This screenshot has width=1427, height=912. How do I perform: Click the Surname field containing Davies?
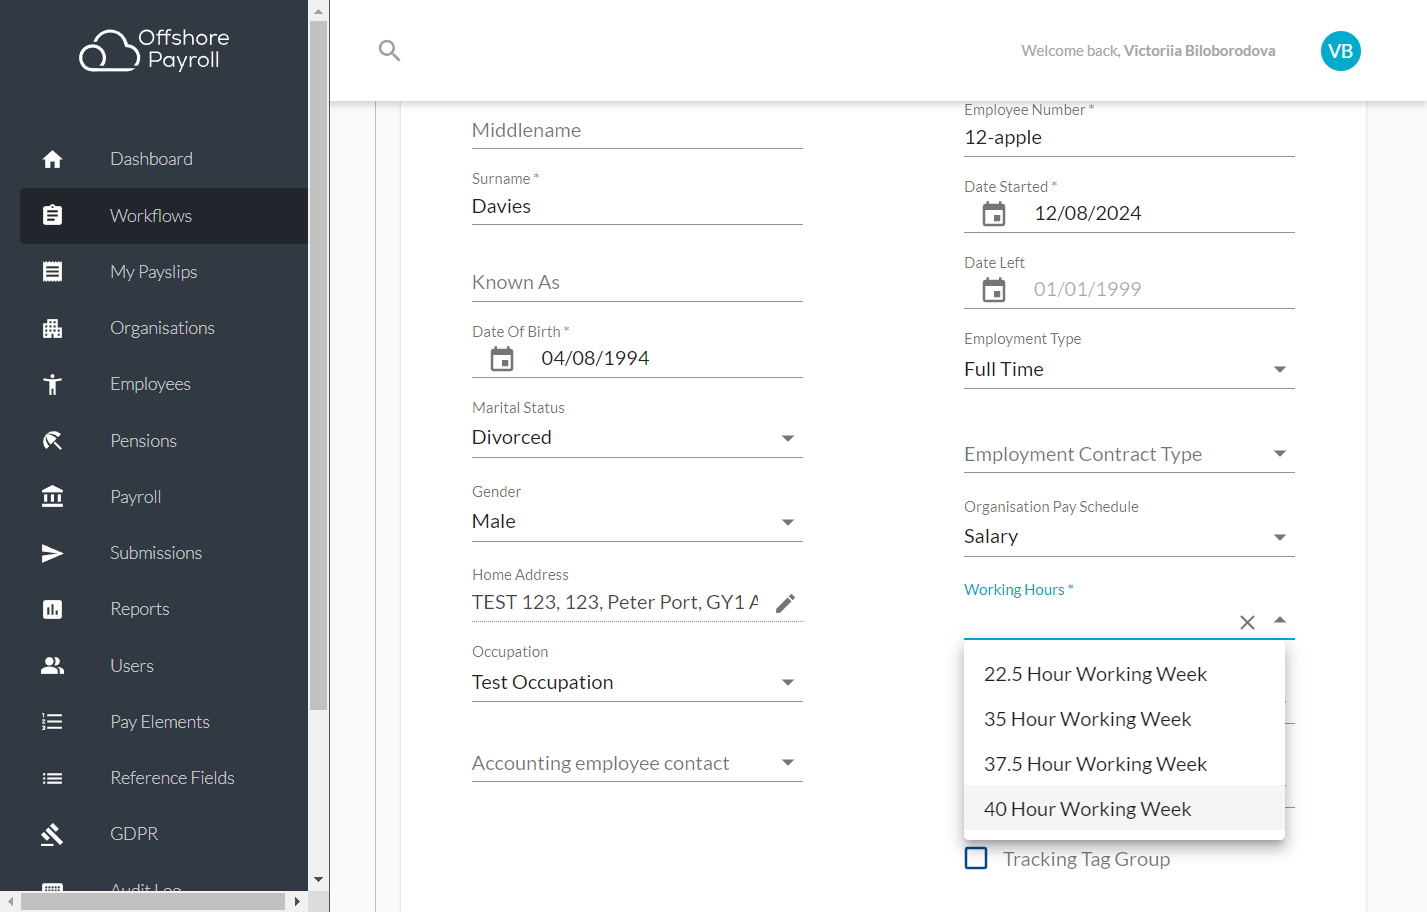coord(637,206)
